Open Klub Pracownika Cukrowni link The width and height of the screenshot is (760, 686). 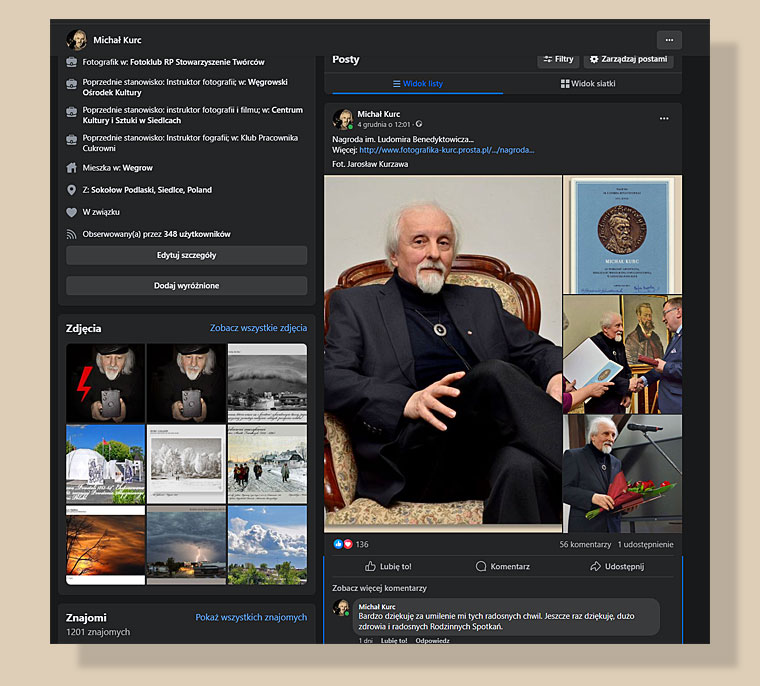(x=190, y=143)
